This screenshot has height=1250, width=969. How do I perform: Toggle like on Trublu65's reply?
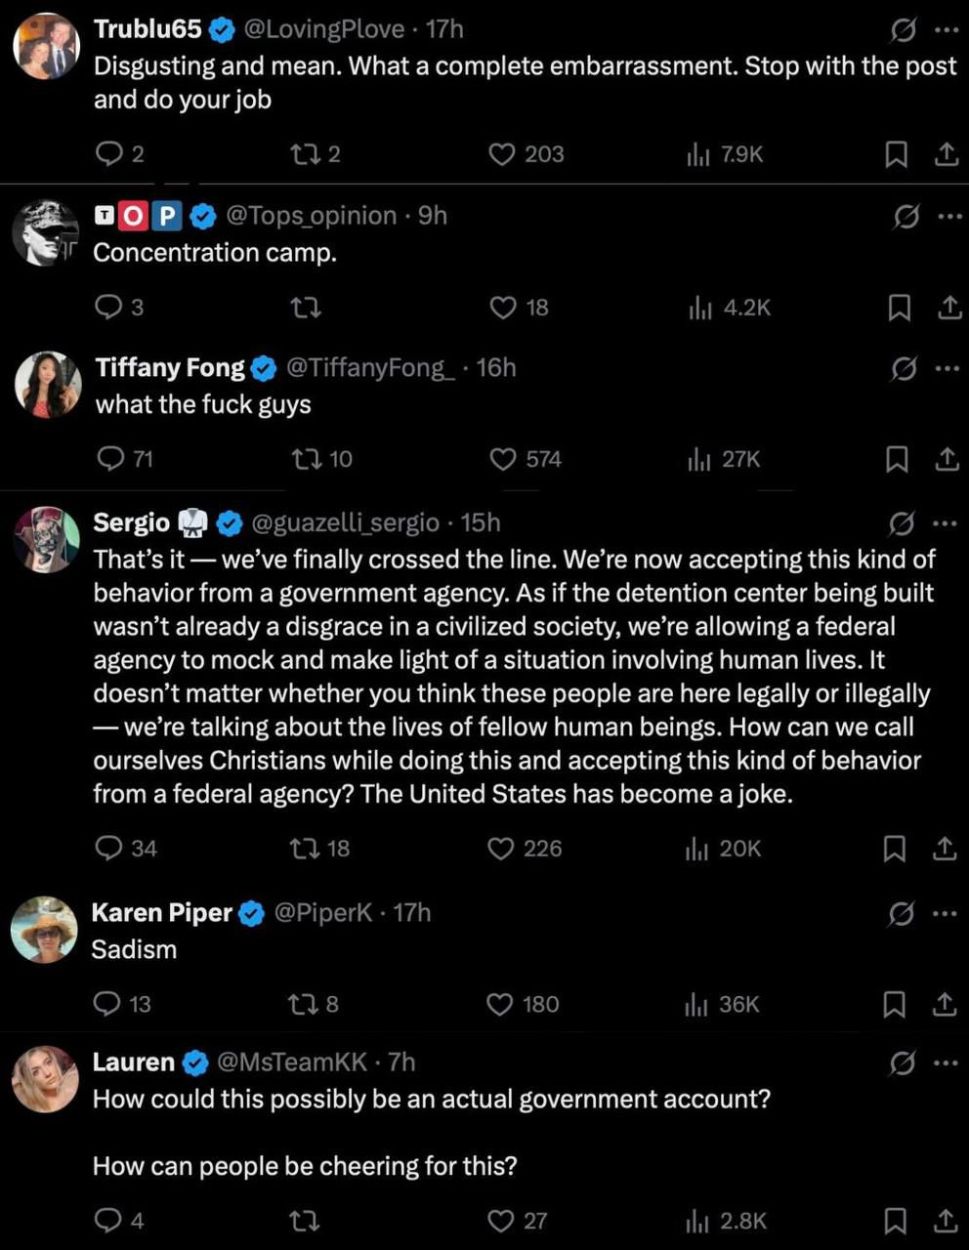[x=501, y=154]
